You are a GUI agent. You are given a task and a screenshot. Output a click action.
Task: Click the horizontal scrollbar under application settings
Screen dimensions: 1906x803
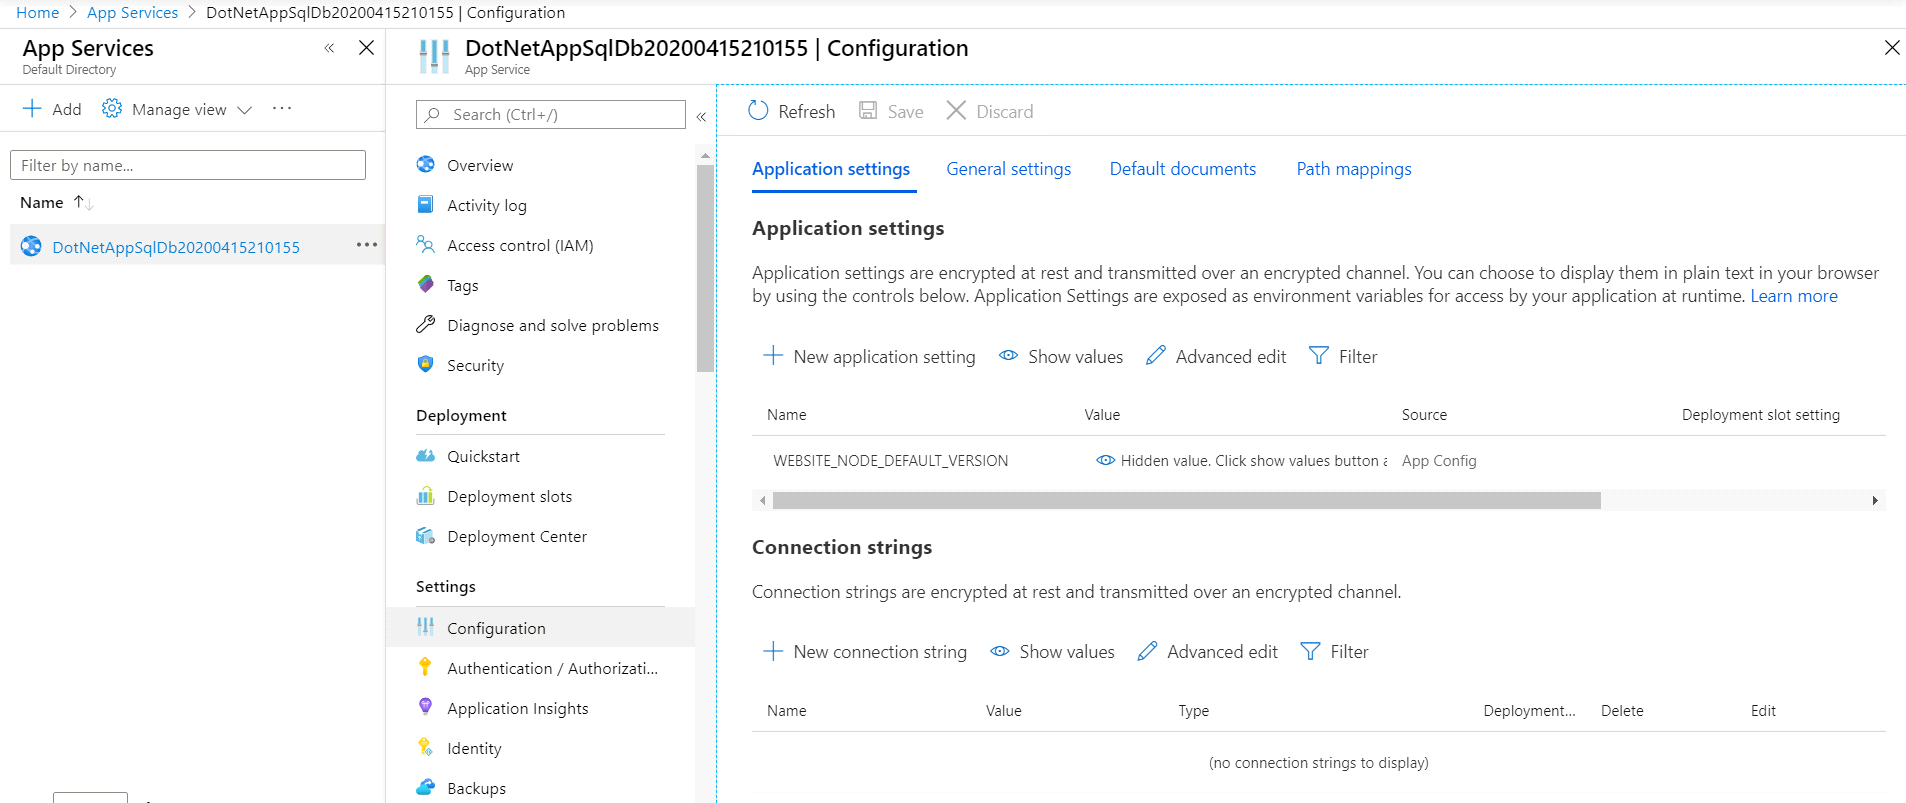[1186, 500]
